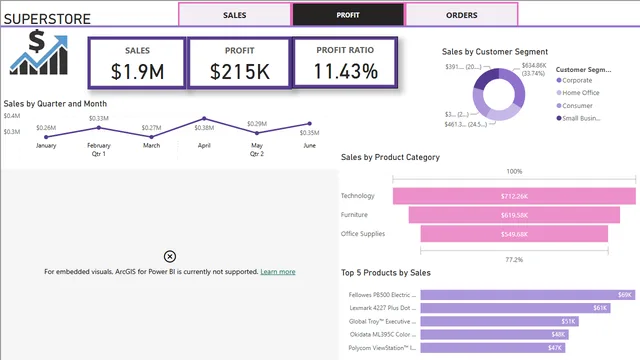Screen dimensions: 640x360
Task: Click the March data point on line chart
Action: pyautogui.click(x=151, y=137)
